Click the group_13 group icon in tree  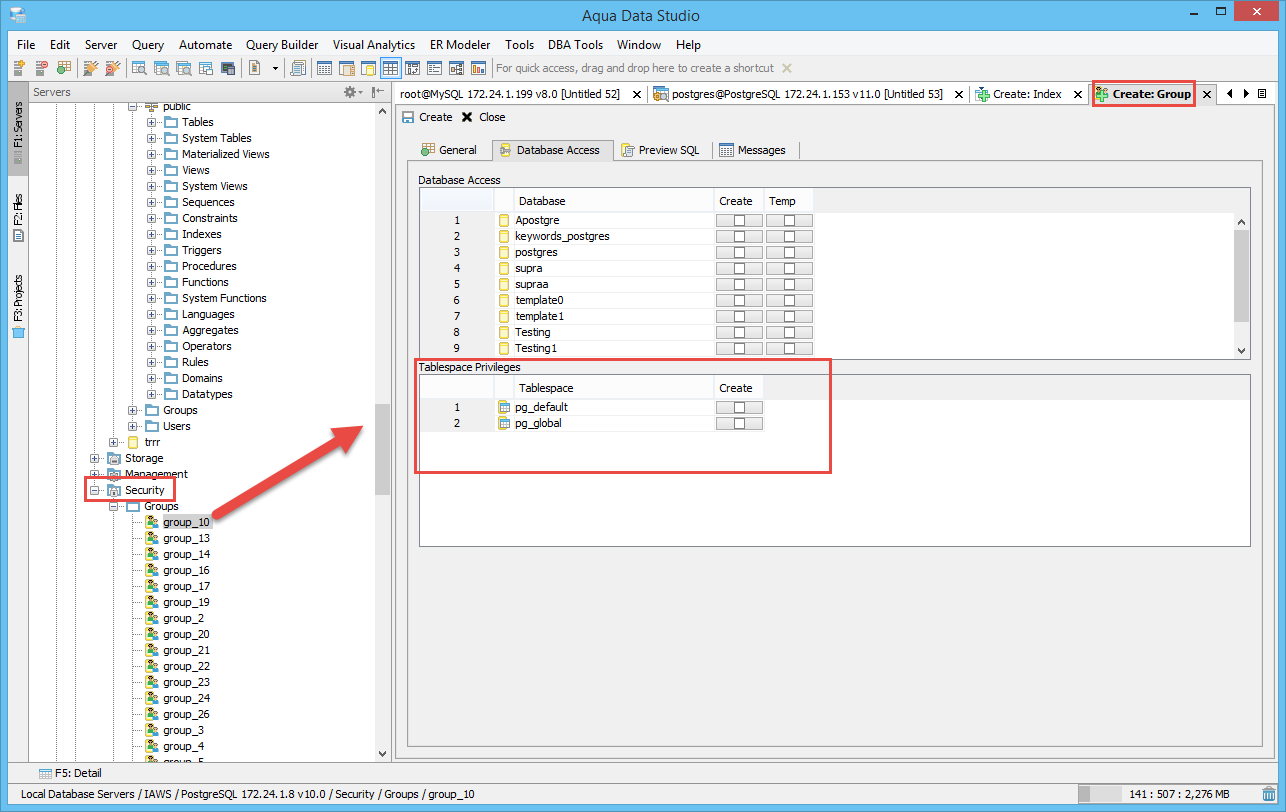tap(152, 538)
